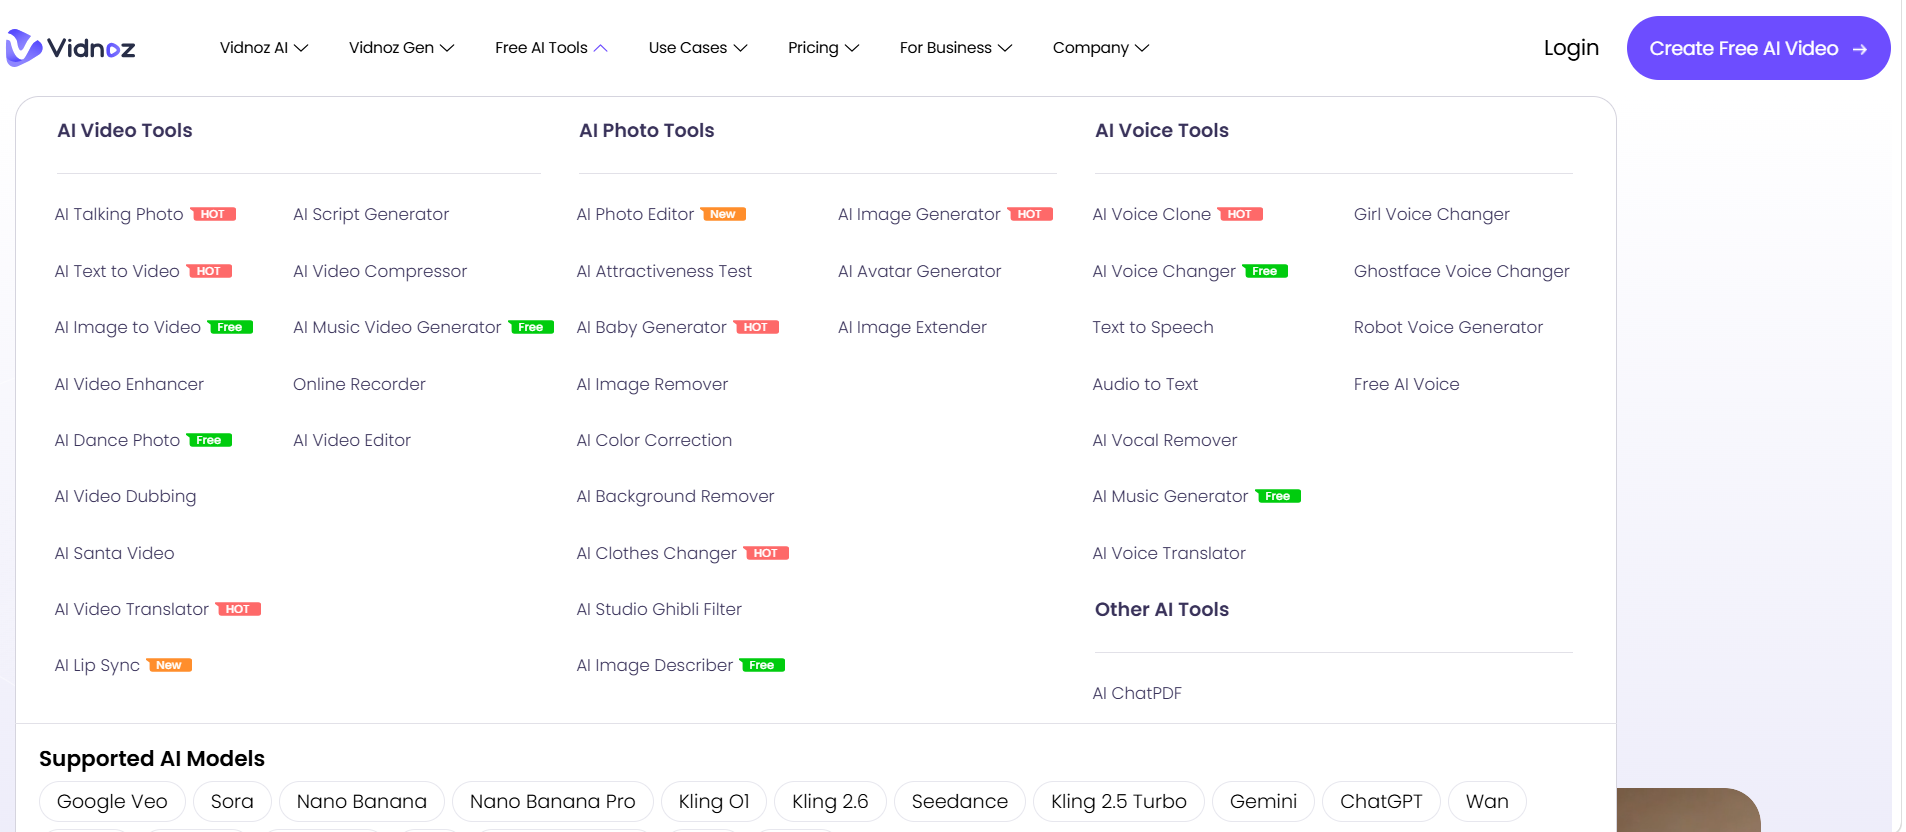Open the Pricing dropdown
This screenshot has width=1906, height=832.
click(823, 48)
